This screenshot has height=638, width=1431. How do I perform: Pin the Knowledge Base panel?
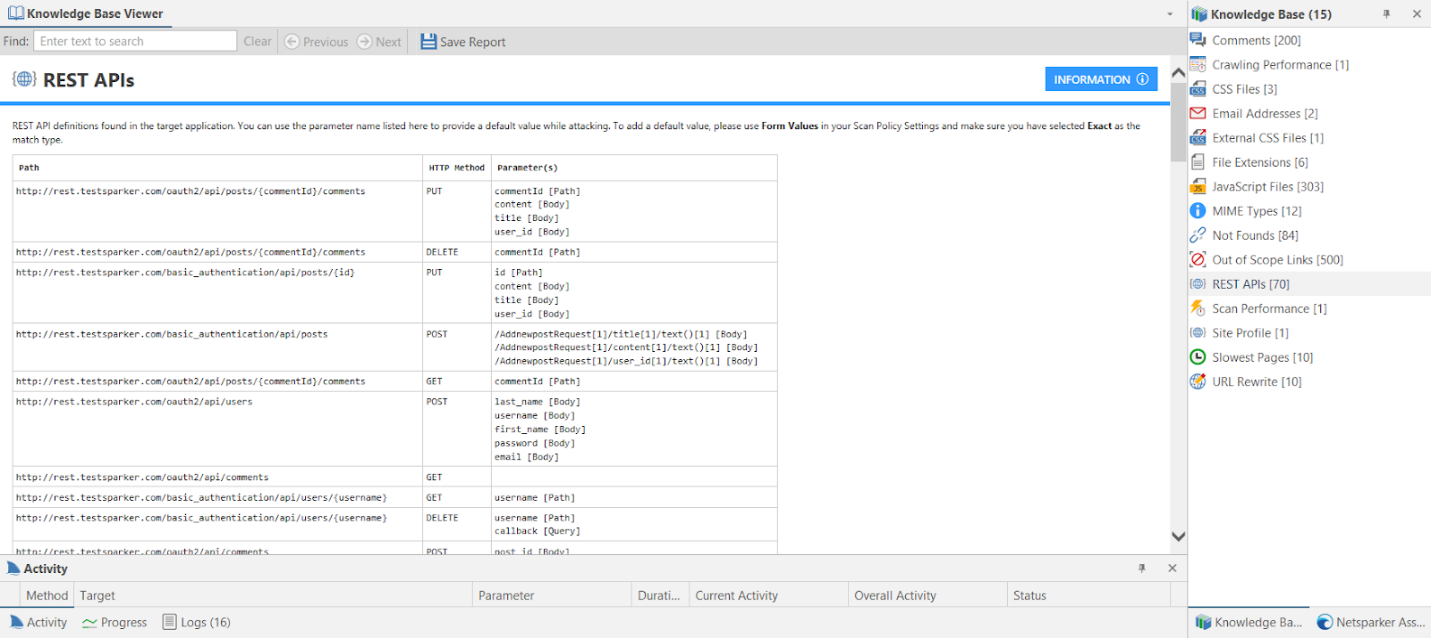[1387, 14]
